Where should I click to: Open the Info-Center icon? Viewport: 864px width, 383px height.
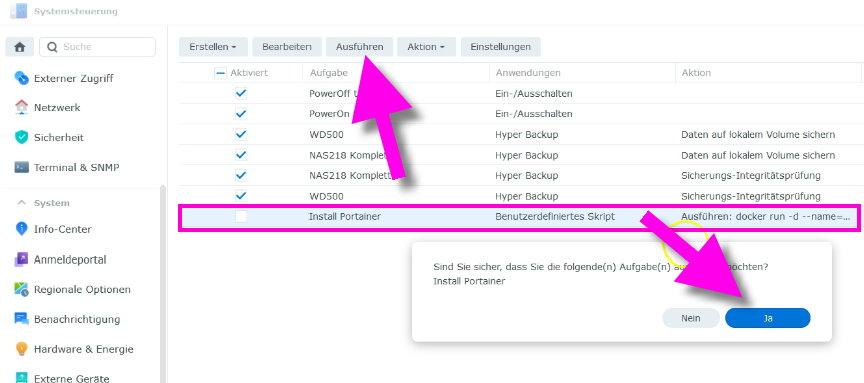[x=21, y=229]
